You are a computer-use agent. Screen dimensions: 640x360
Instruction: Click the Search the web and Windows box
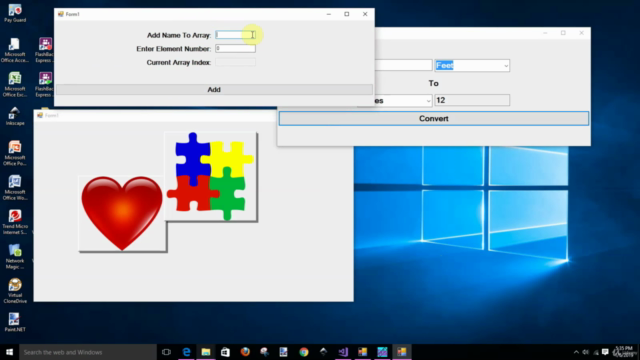click(x=88, y=352)
